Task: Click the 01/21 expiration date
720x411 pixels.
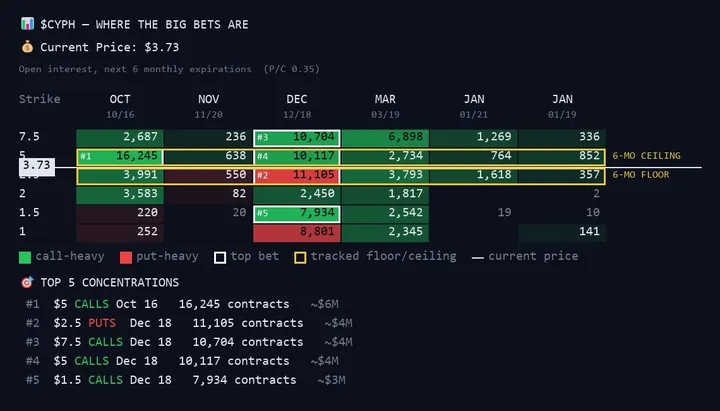Action: (x=473, y=114)
